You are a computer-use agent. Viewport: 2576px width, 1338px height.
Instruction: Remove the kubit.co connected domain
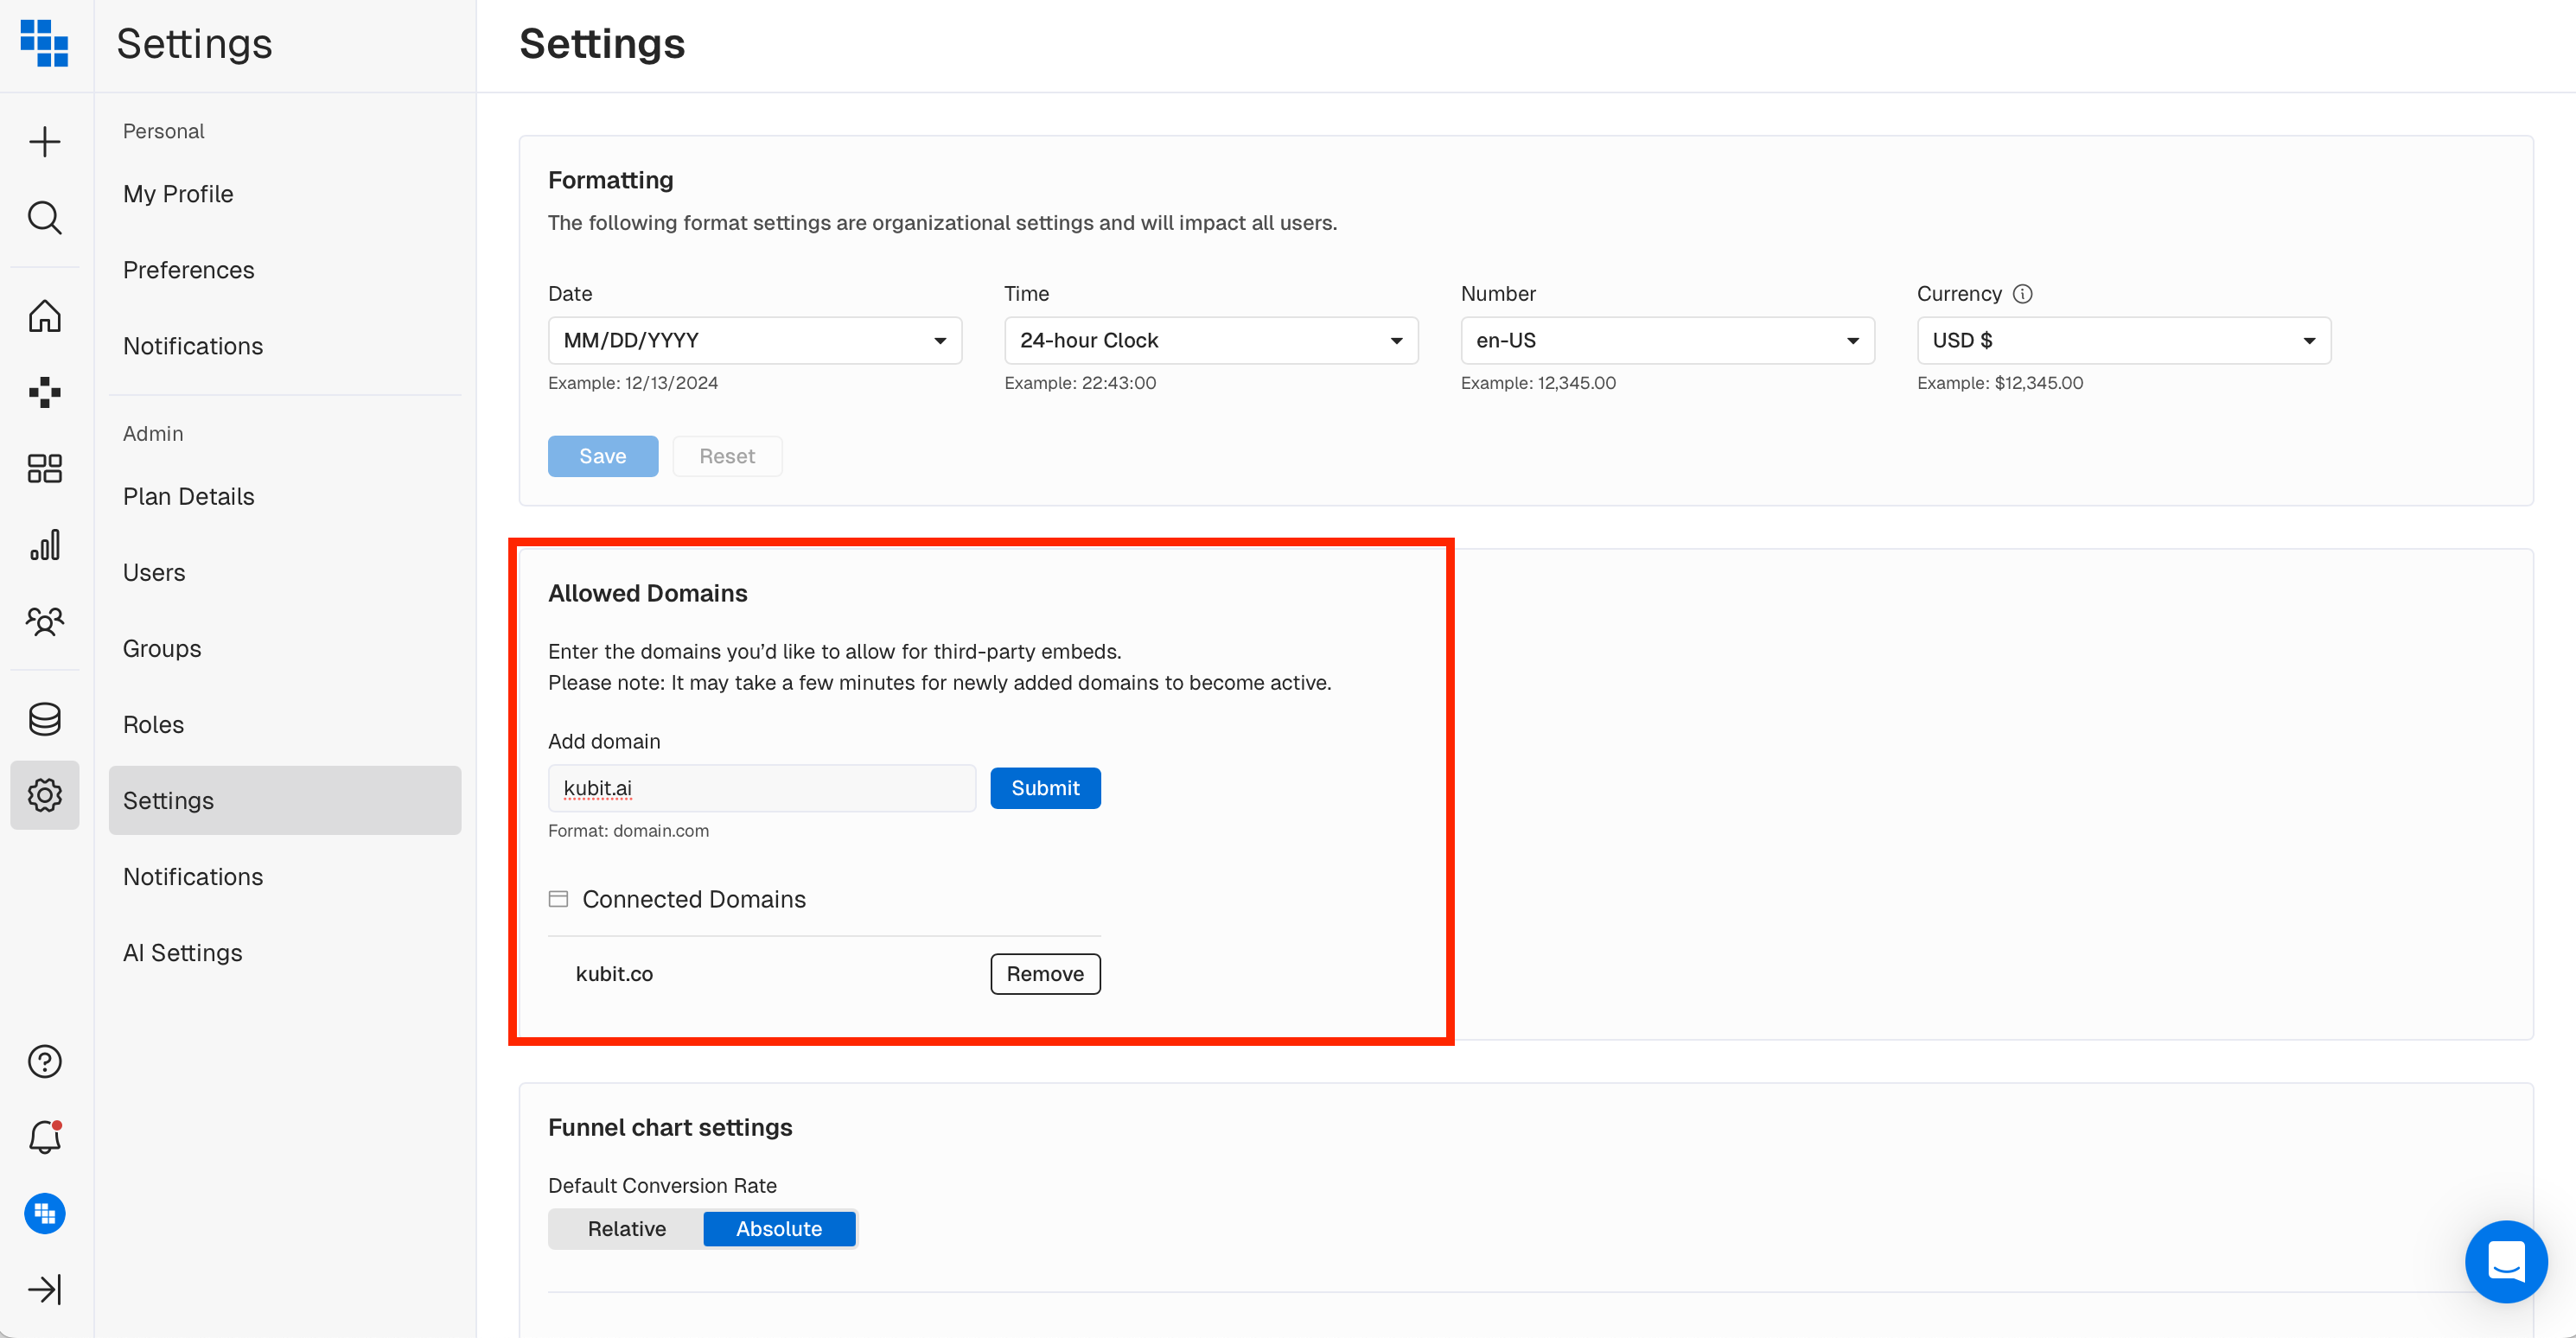point(1044,973)
